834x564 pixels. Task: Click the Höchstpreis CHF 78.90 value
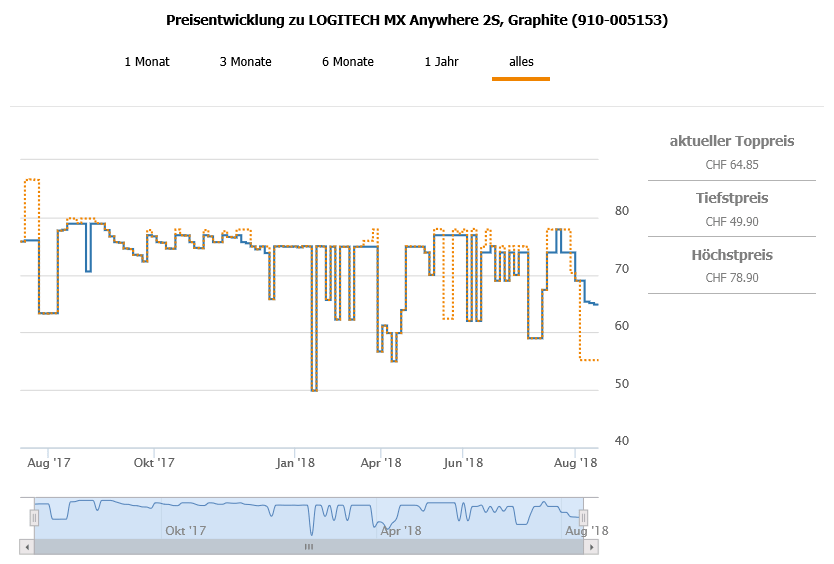[731, 278]
